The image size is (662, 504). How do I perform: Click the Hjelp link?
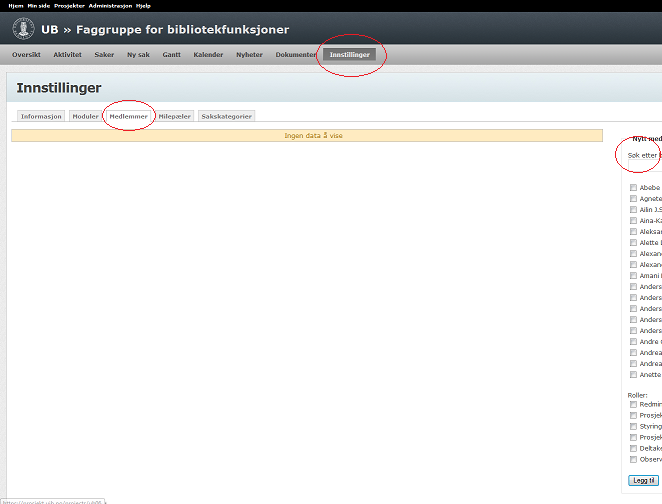click(143, 5)
